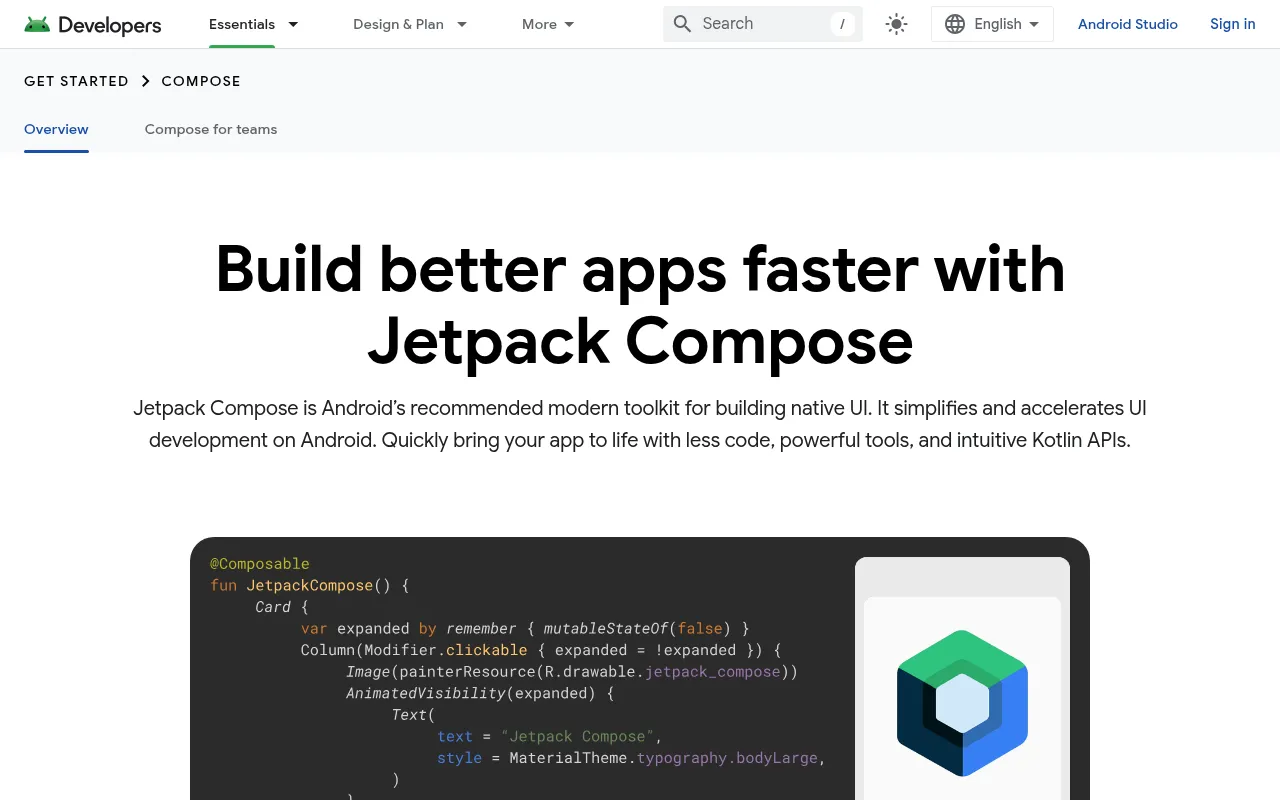This screenshot has height=800, width=1280.
Task: Click the Jetpack Compose hexagon logo
Action: [962, 703]
